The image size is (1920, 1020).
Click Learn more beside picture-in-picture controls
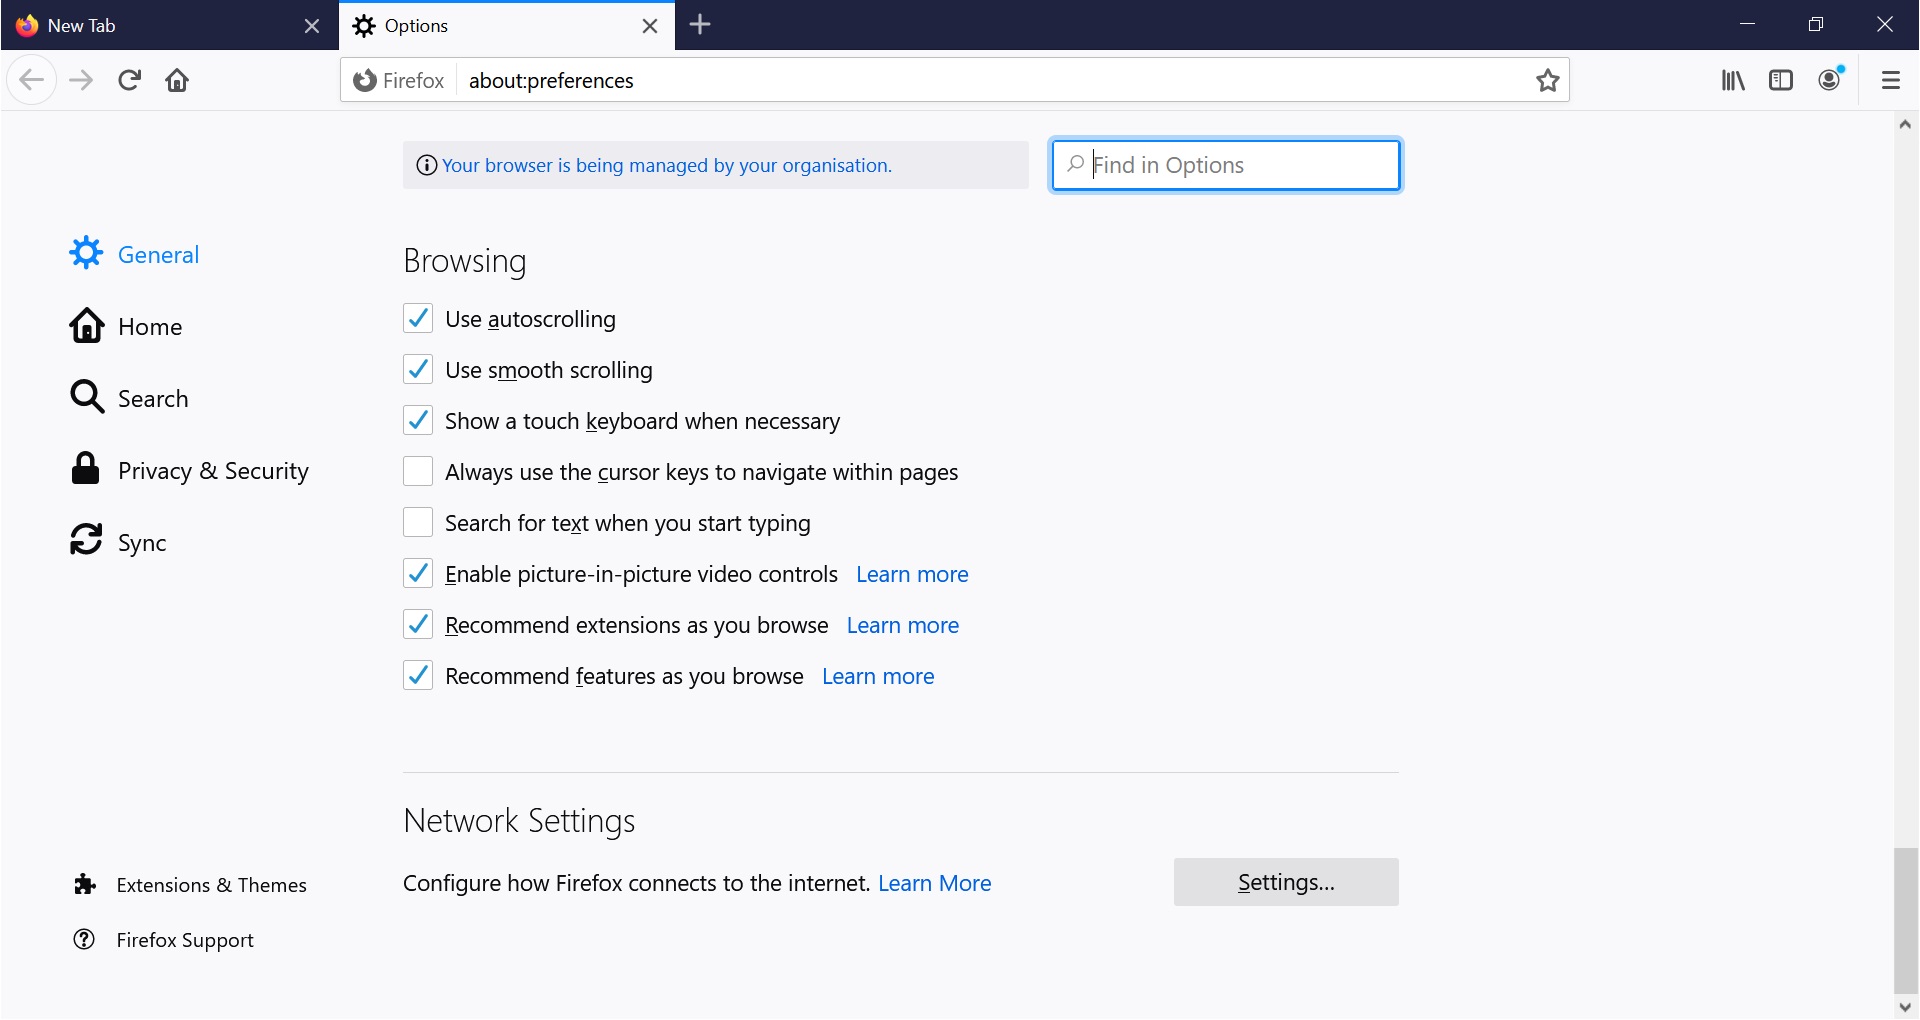coord(912,574)
